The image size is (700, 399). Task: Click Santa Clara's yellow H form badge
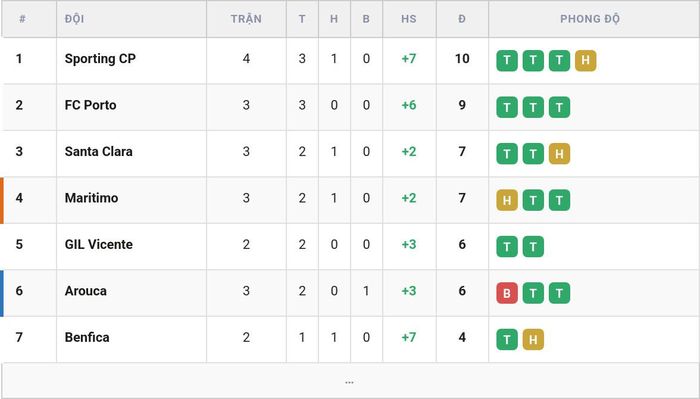[559, 154]
